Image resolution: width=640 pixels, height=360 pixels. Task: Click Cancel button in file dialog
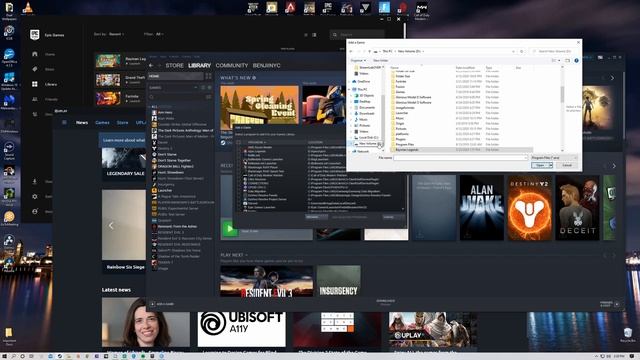(x=567, y=165)
